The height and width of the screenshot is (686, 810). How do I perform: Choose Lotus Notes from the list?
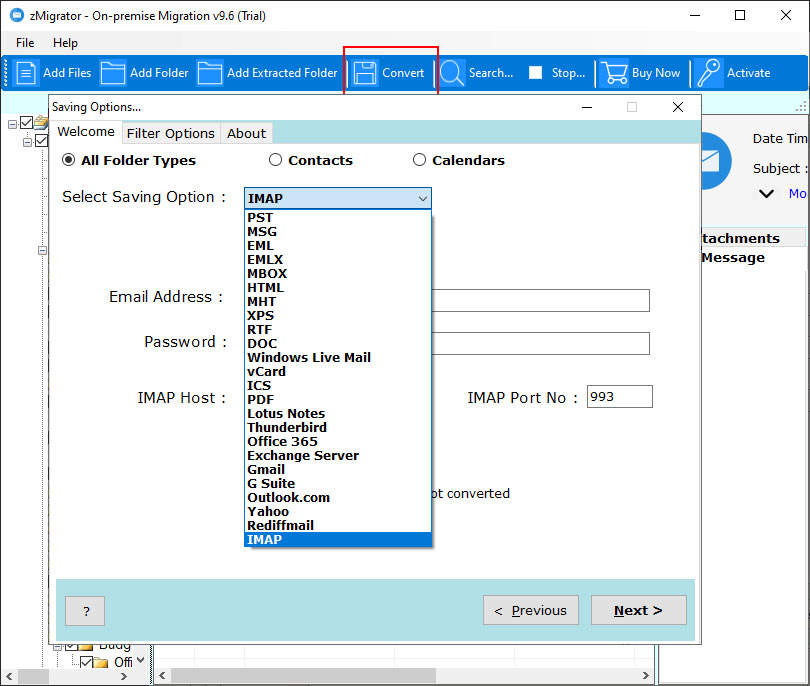click(338, 413)
